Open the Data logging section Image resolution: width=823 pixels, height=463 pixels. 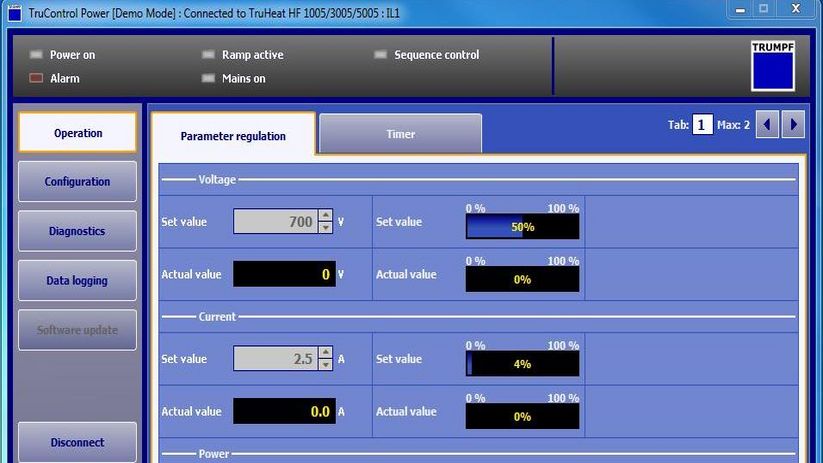77,281
